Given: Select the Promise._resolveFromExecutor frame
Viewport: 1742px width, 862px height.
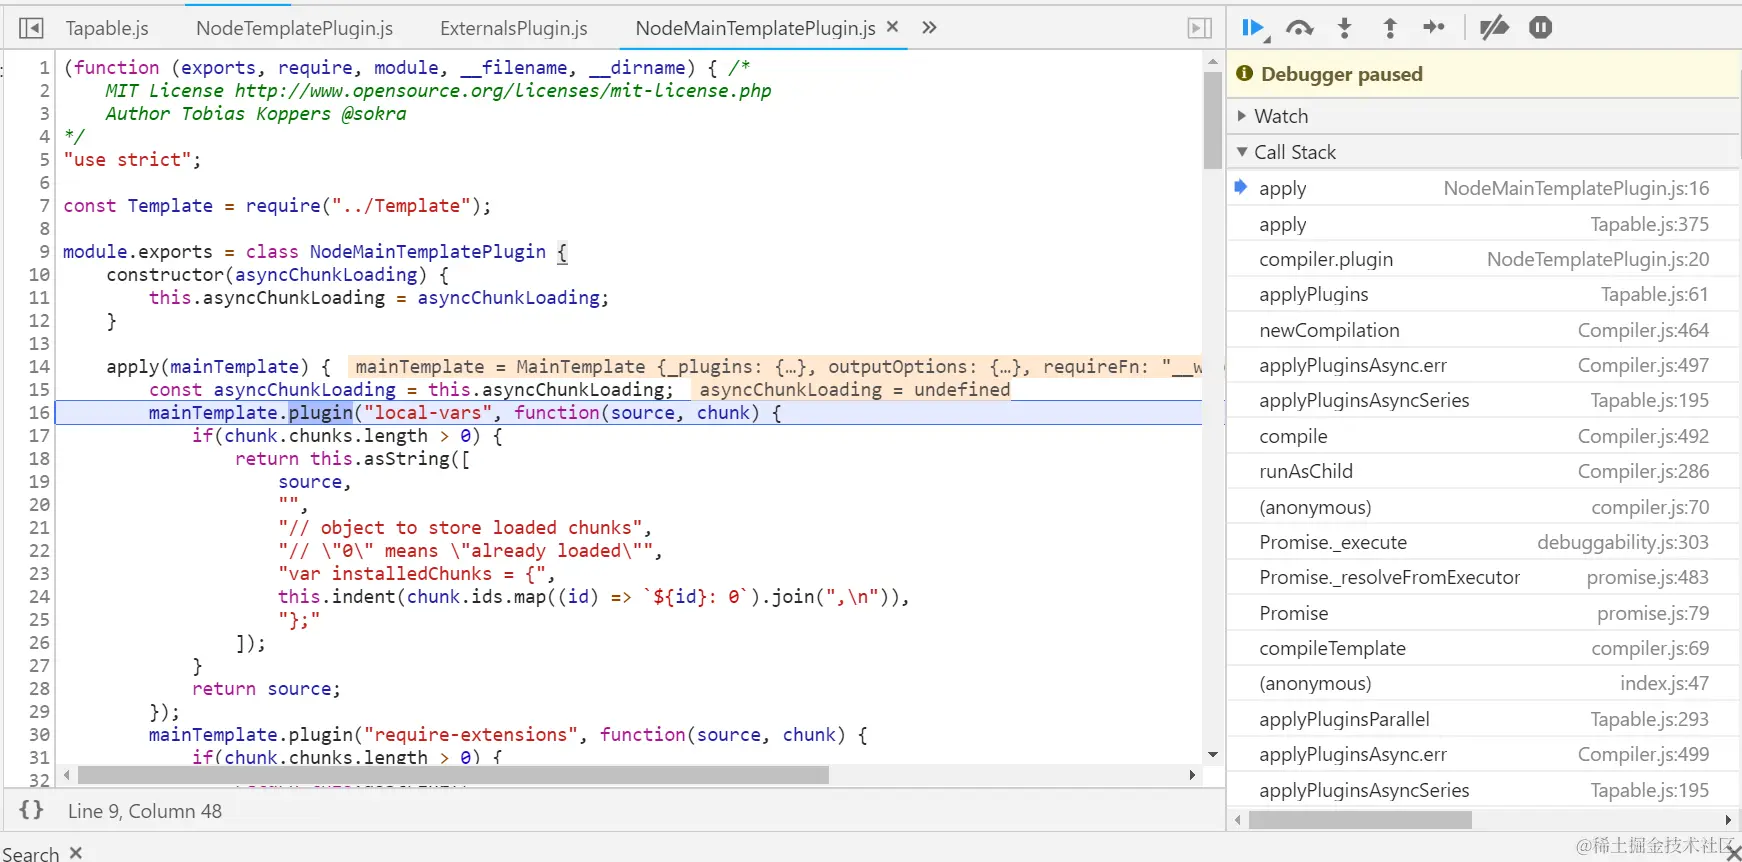Looking at the screenshot, I should (1484, 577).
